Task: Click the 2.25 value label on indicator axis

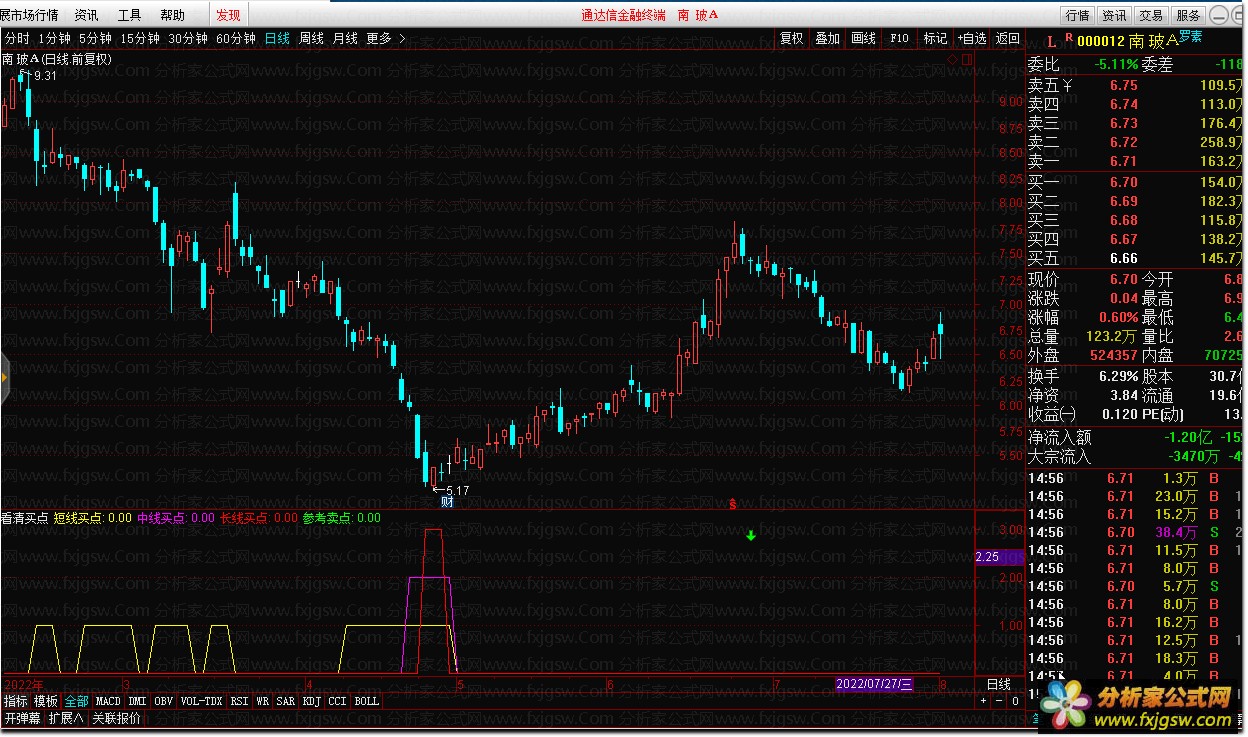Action: (999, 557)
